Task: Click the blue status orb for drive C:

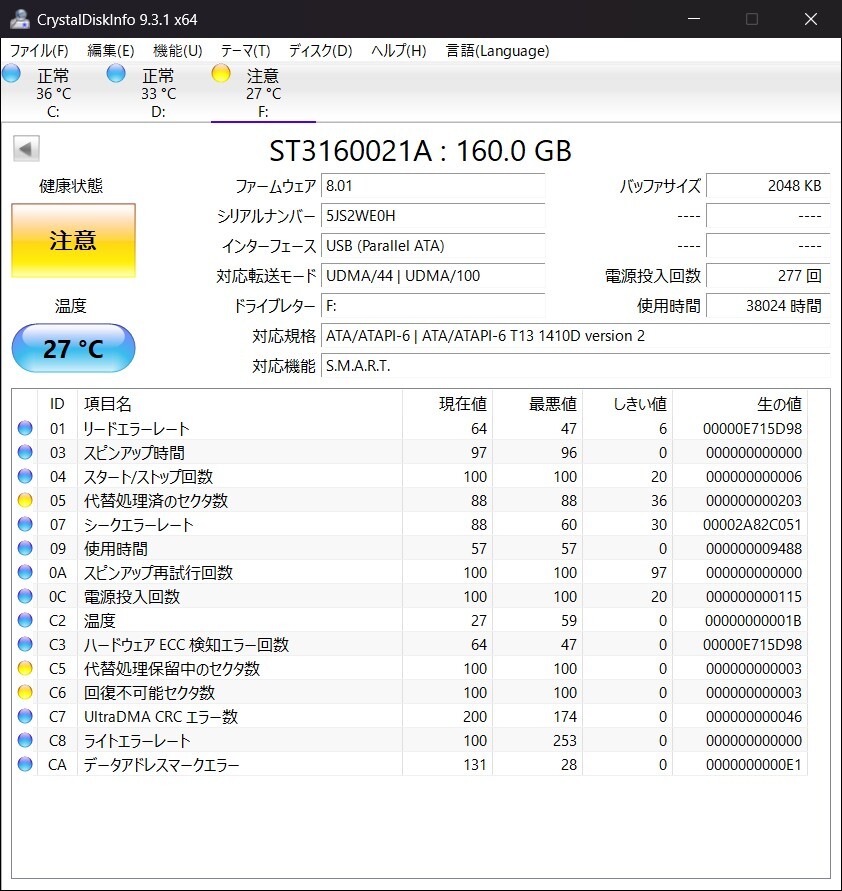Action: tap(11, 73)
